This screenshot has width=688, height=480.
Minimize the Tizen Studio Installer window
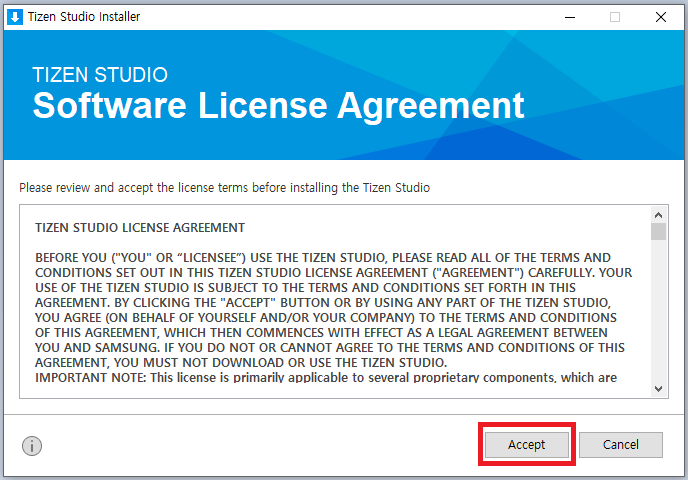(x=570, y=17)
